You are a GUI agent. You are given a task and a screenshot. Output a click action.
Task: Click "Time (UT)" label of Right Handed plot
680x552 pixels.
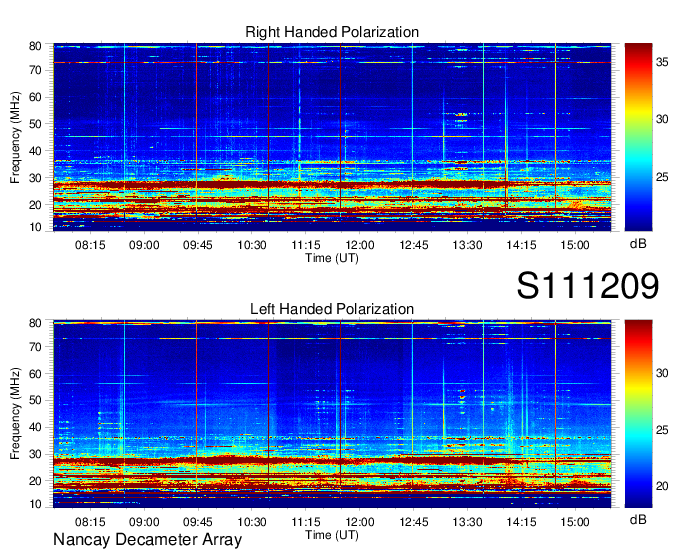tap(332, 258)
